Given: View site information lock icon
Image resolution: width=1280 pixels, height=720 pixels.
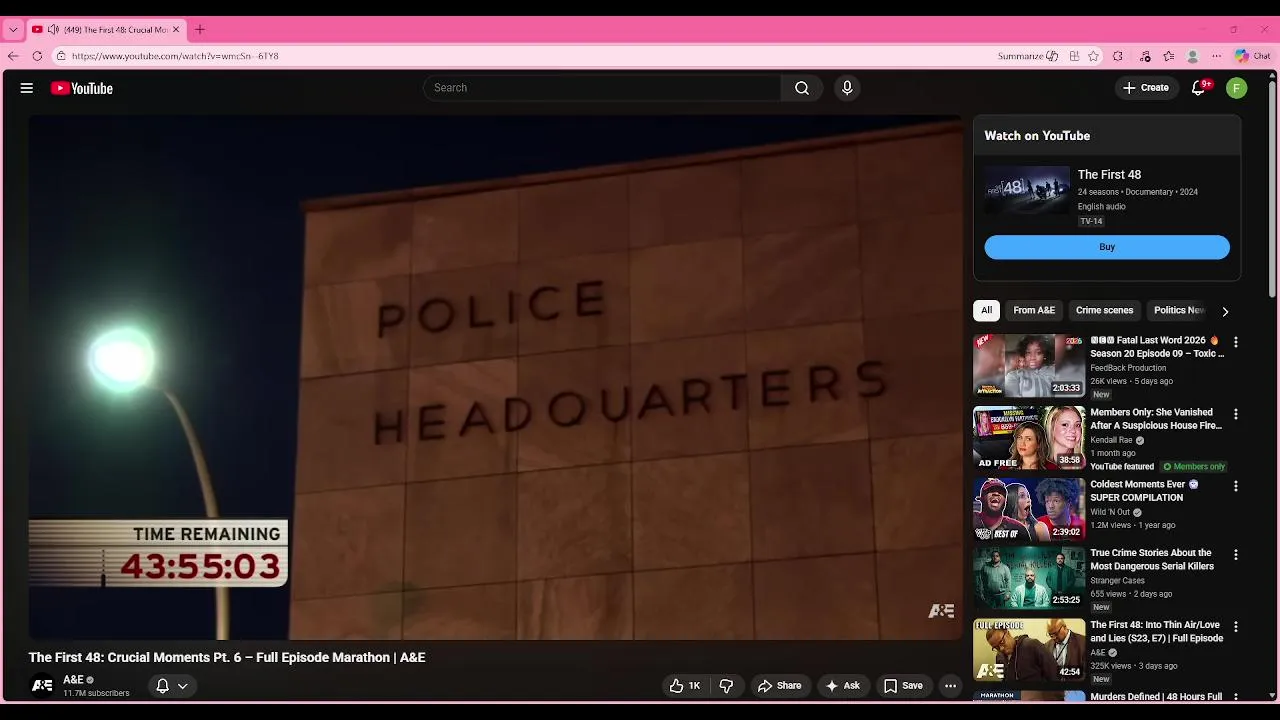Looking at the screenshot, I should (x=61, y=56).
